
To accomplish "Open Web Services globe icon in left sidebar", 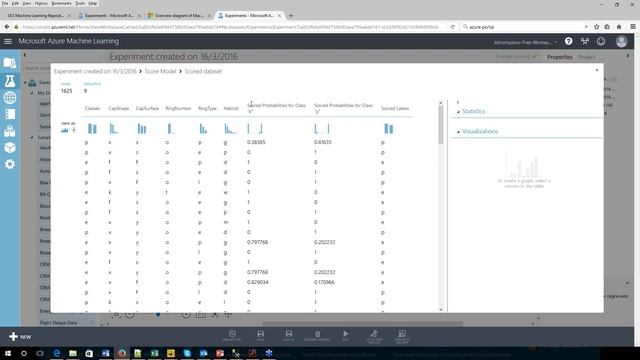I will tap(10, 98).
